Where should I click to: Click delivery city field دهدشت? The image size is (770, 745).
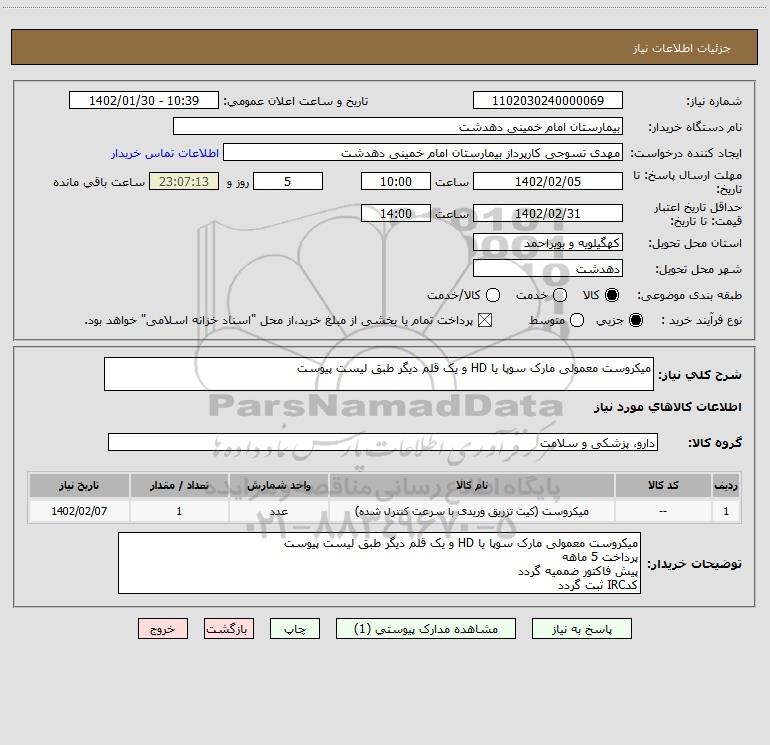548,269
